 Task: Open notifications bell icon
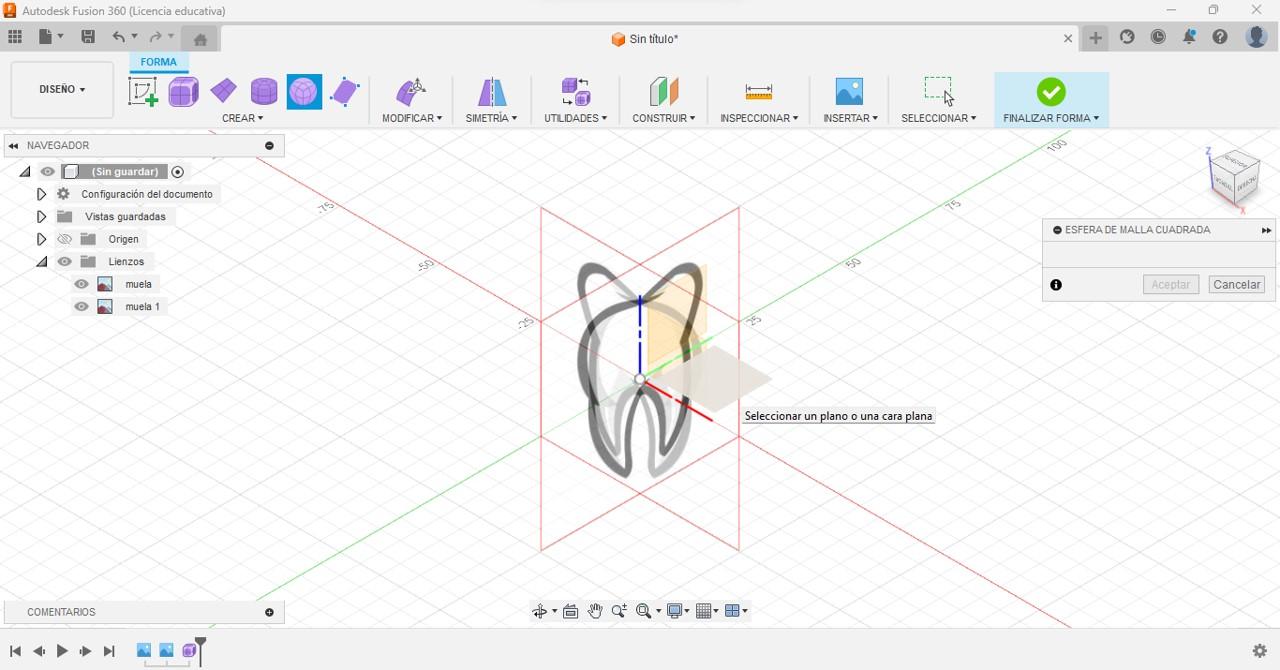coord(1189,37)
